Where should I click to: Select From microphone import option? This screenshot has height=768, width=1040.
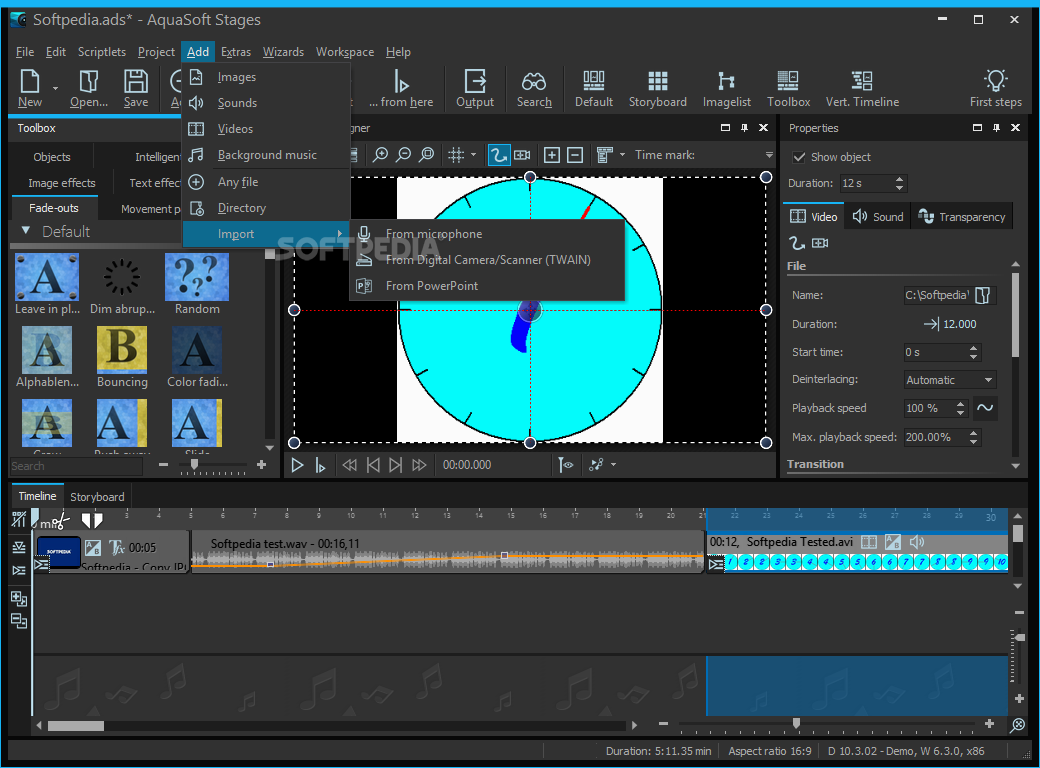(x=488, y=234)
